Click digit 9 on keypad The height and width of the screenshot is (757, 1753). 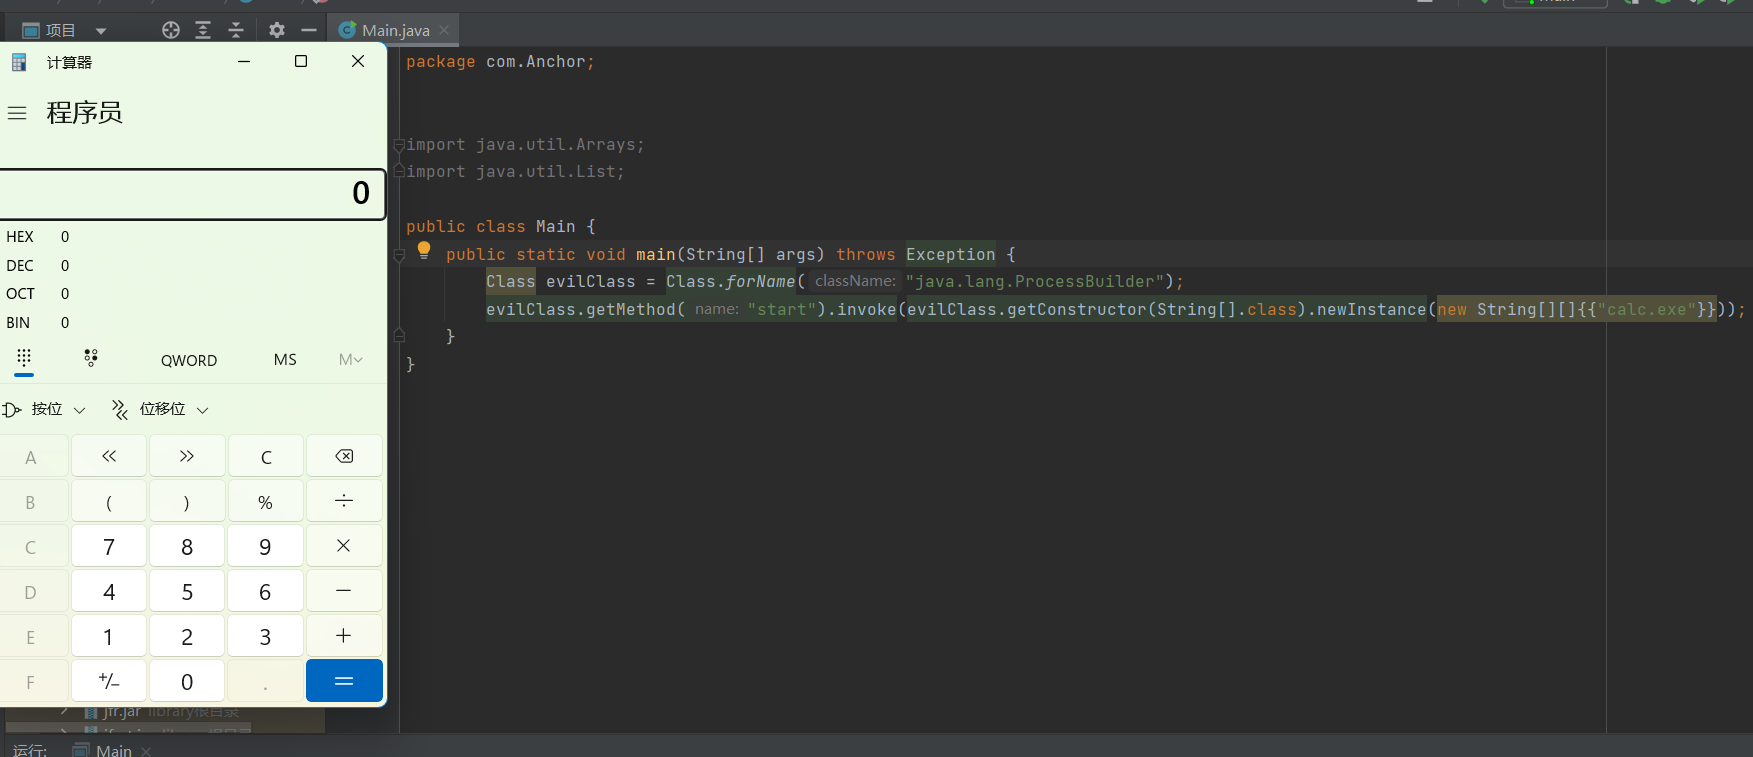pyautogui.click(x=266, y=546)
